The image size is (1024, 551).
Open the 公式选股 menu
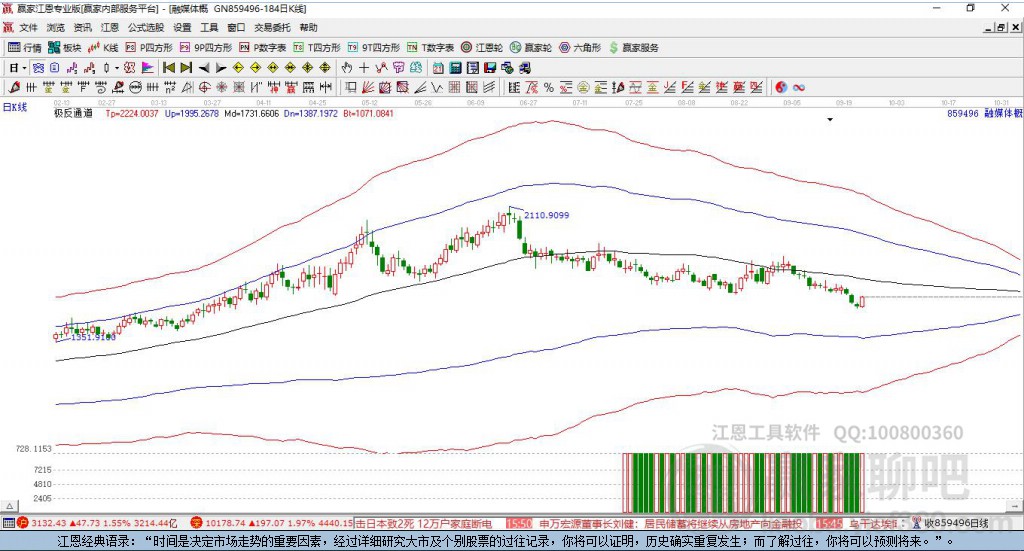click(146, 27)
